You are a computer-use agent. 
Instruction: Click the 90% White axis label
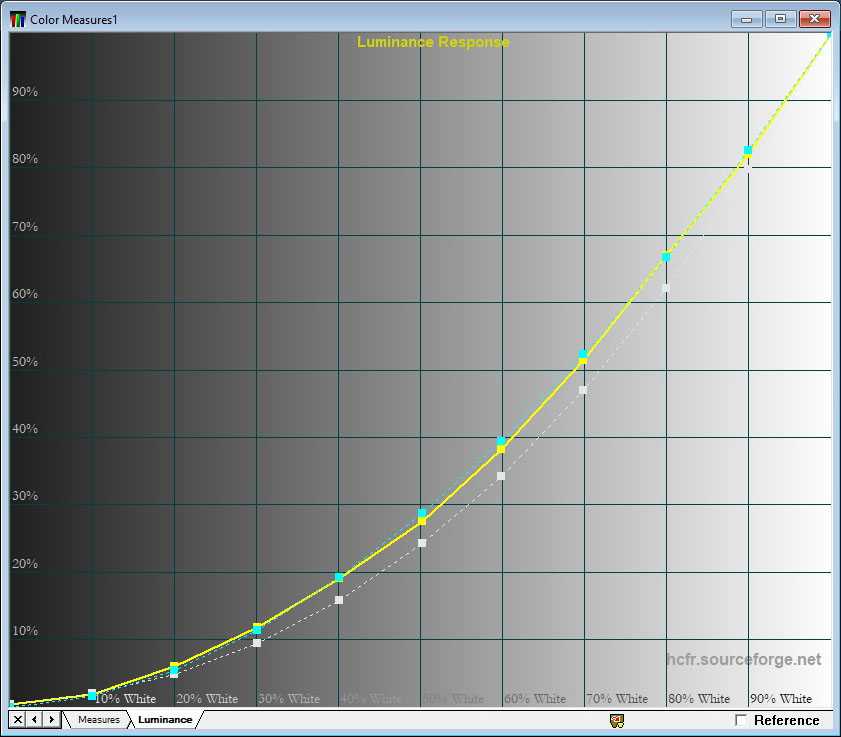780,699
